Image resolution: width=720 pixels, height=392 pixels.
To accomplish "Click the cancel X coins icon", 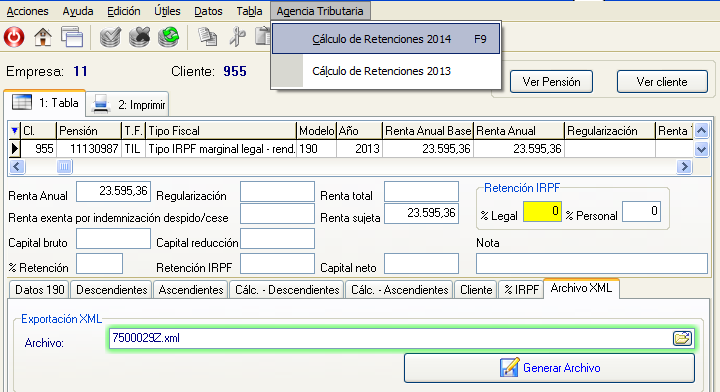I will [140, 37].
